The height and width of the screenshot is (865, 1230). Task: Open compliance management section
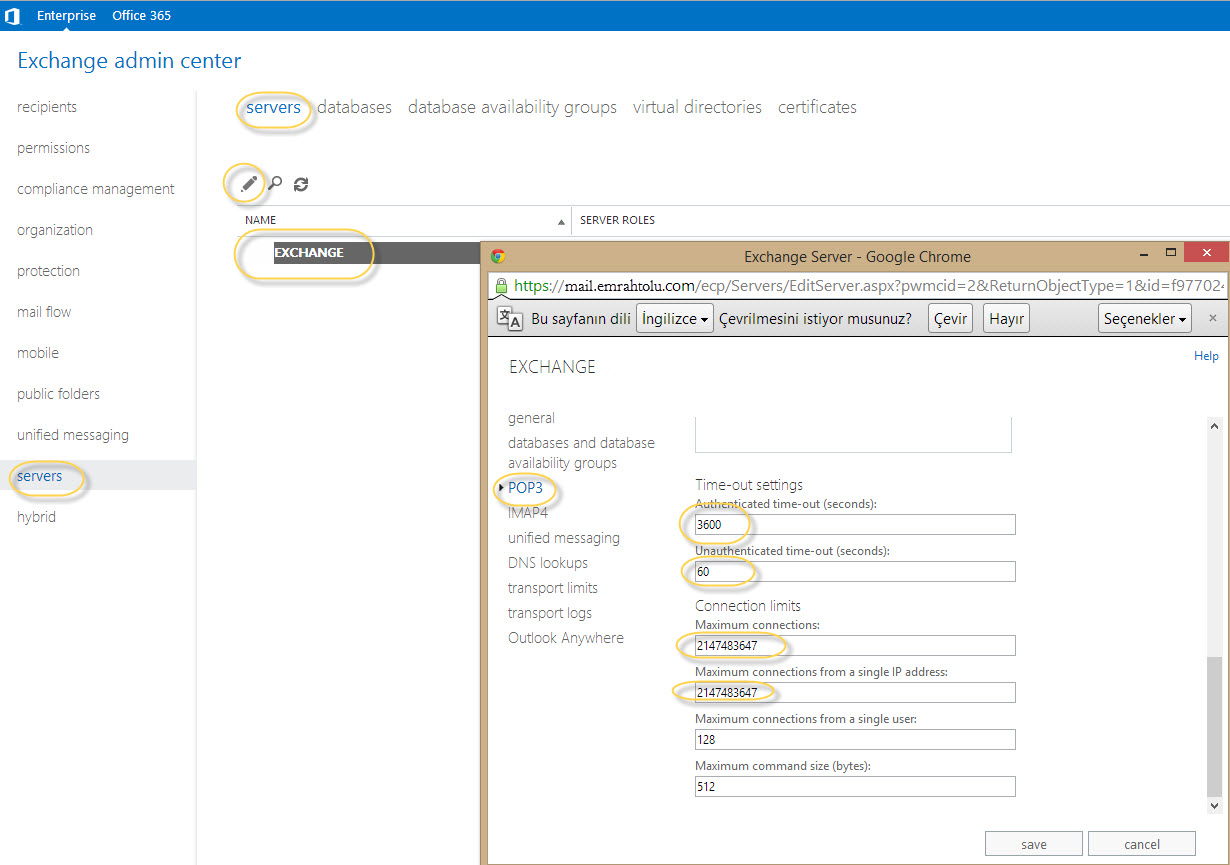[x=96, y=189]
